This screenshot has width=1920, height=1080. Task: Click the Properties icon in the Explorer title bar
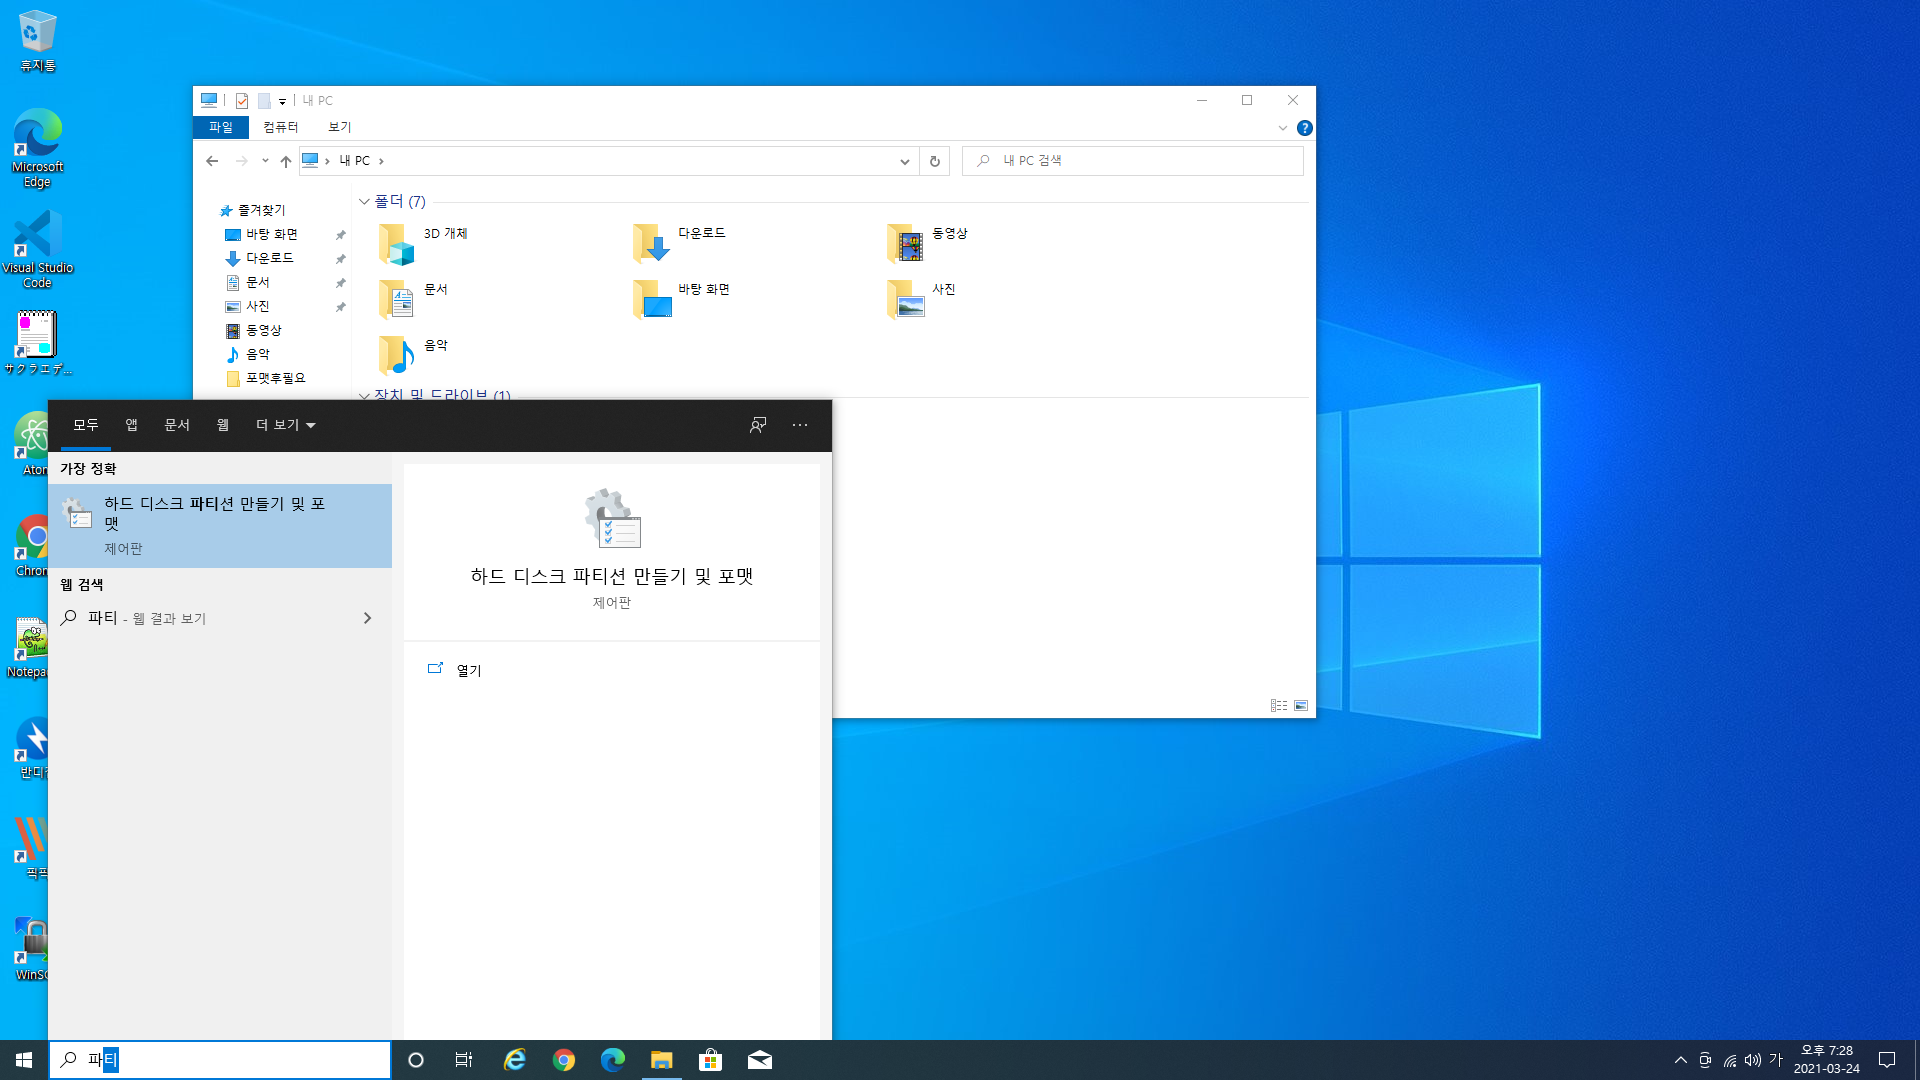[x=242, y=101]
